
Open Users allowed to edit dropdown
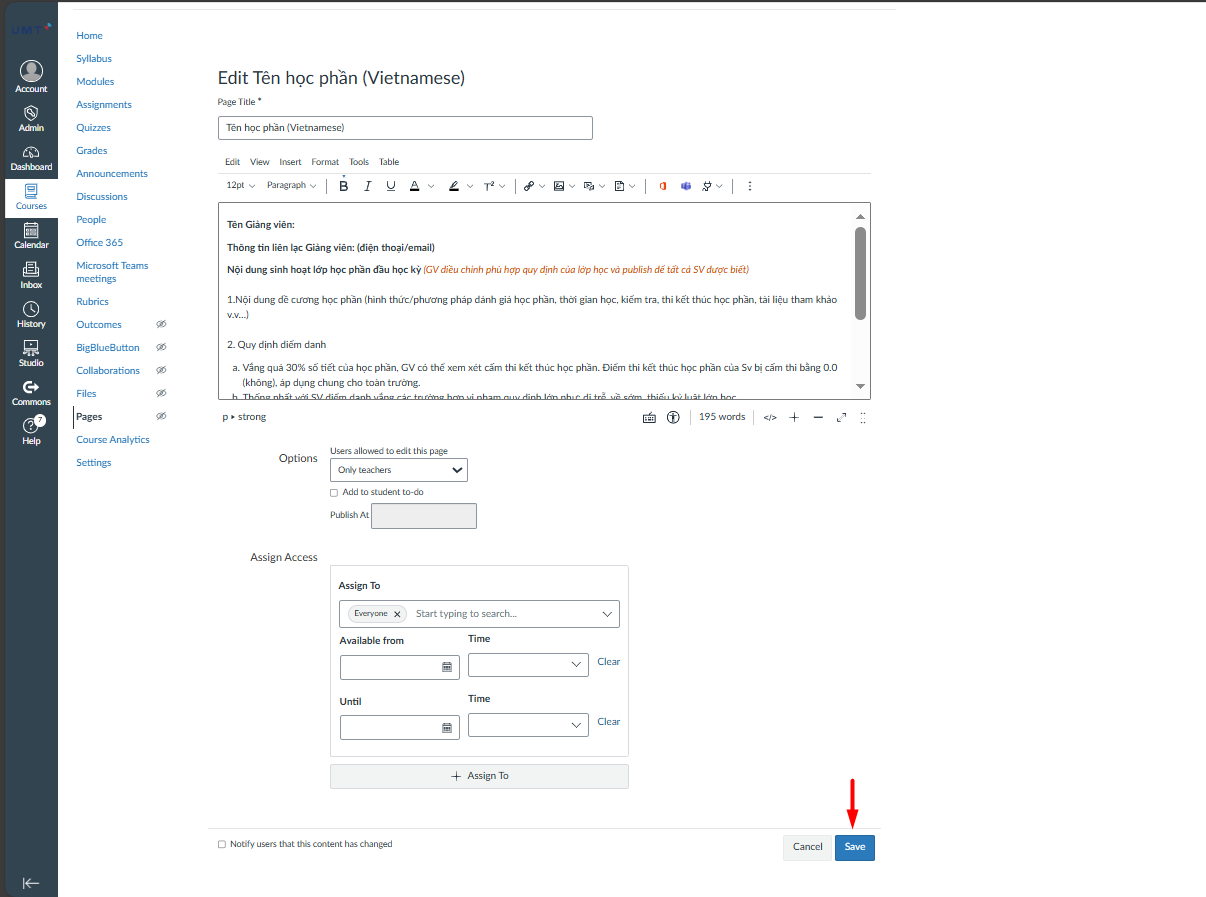[398, 470]
